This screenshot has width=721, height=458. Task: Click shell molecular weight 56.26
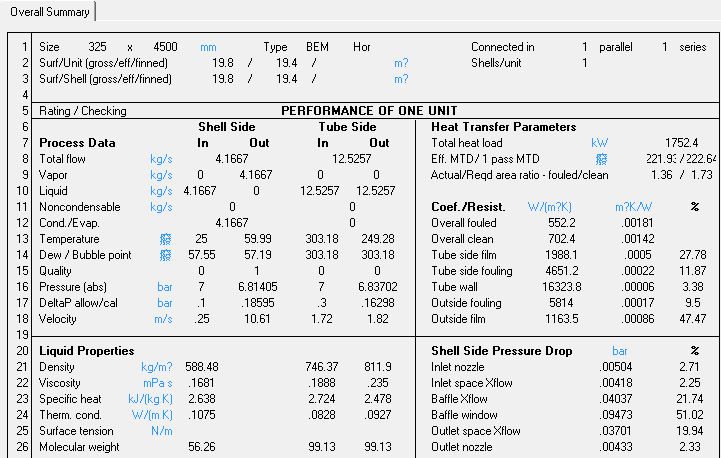[202, 447]
